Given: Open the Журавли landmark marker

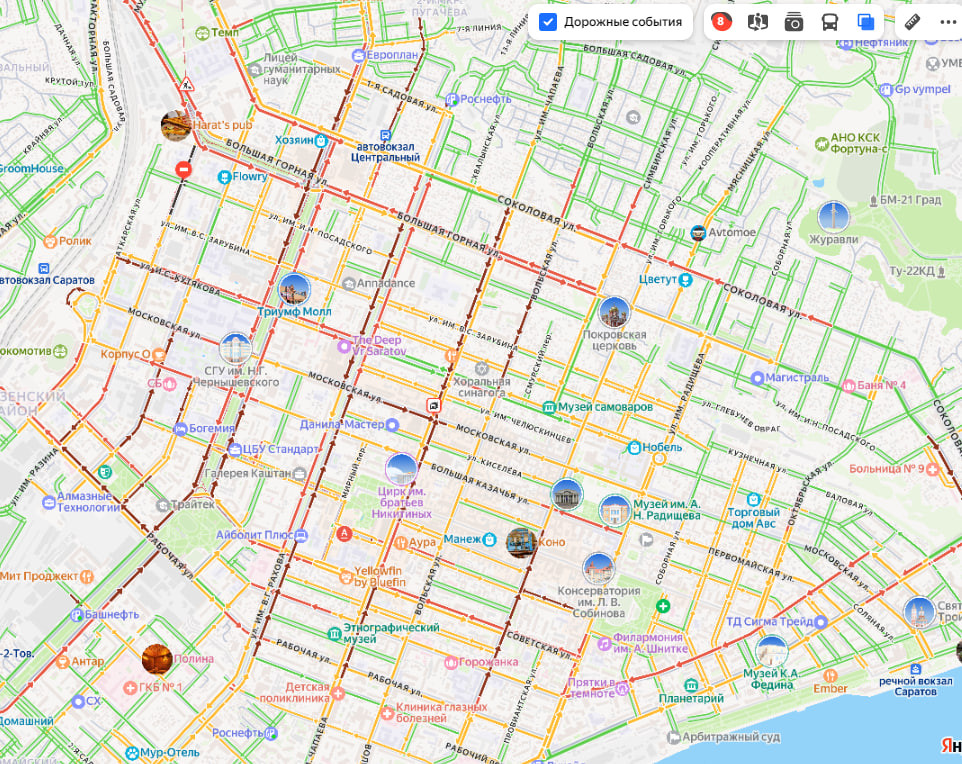Looking at the screenshot, I should 833,217.
